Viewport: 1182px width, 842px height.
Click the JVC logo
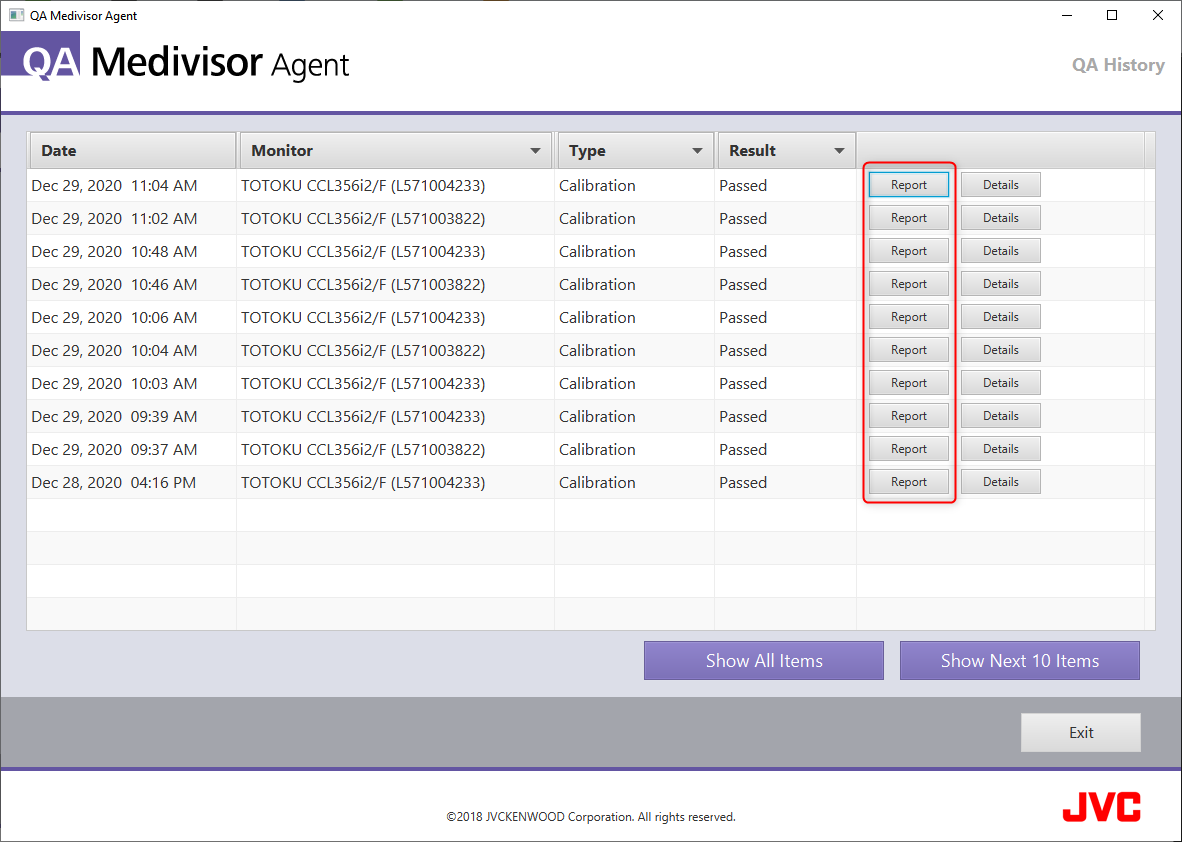pos(1101,807)
